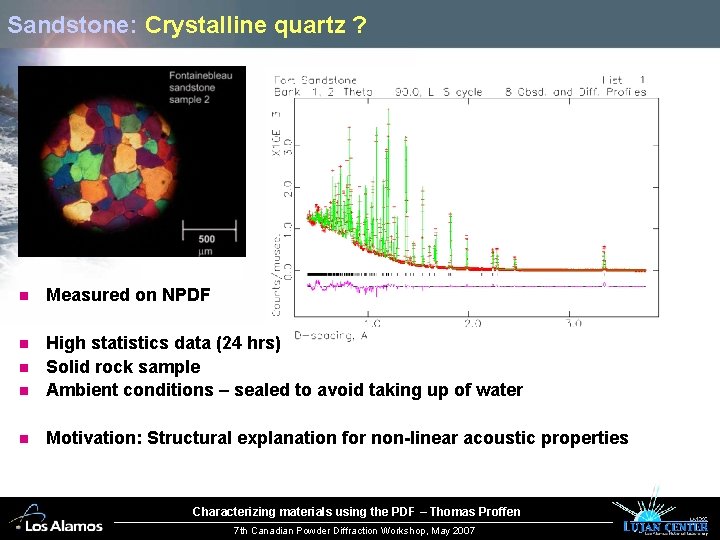Click the 'Measured on NPDF' bullet
720x540 pixels.
click(128, 295)
